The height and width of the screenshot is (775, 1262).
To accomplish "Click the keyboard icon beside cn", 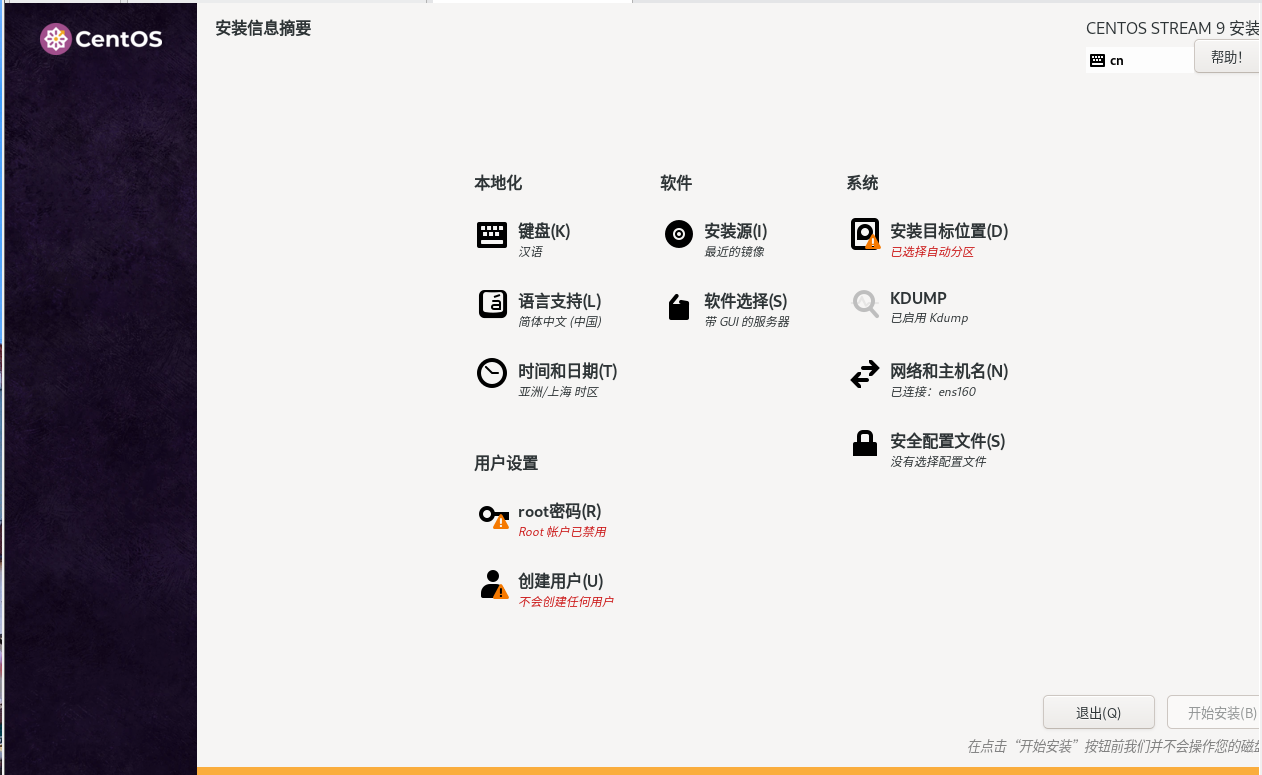I will pyautogui.click(x=1097, y=60).
